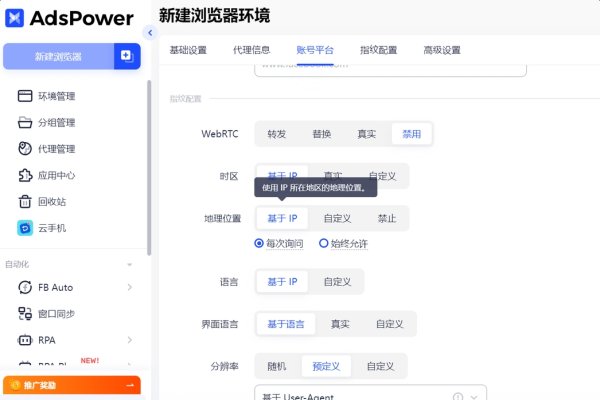Click the info icon in resolution dropdown
This screenshot has height=400, width=600.
(458, 397)
